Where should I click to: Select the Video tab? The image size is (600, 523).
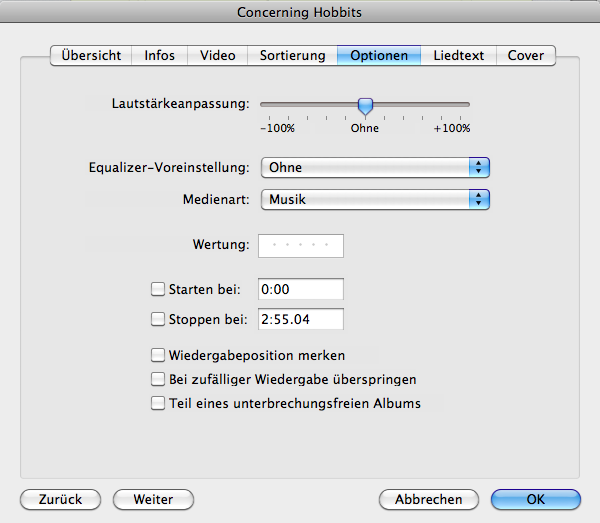(217, 55)
